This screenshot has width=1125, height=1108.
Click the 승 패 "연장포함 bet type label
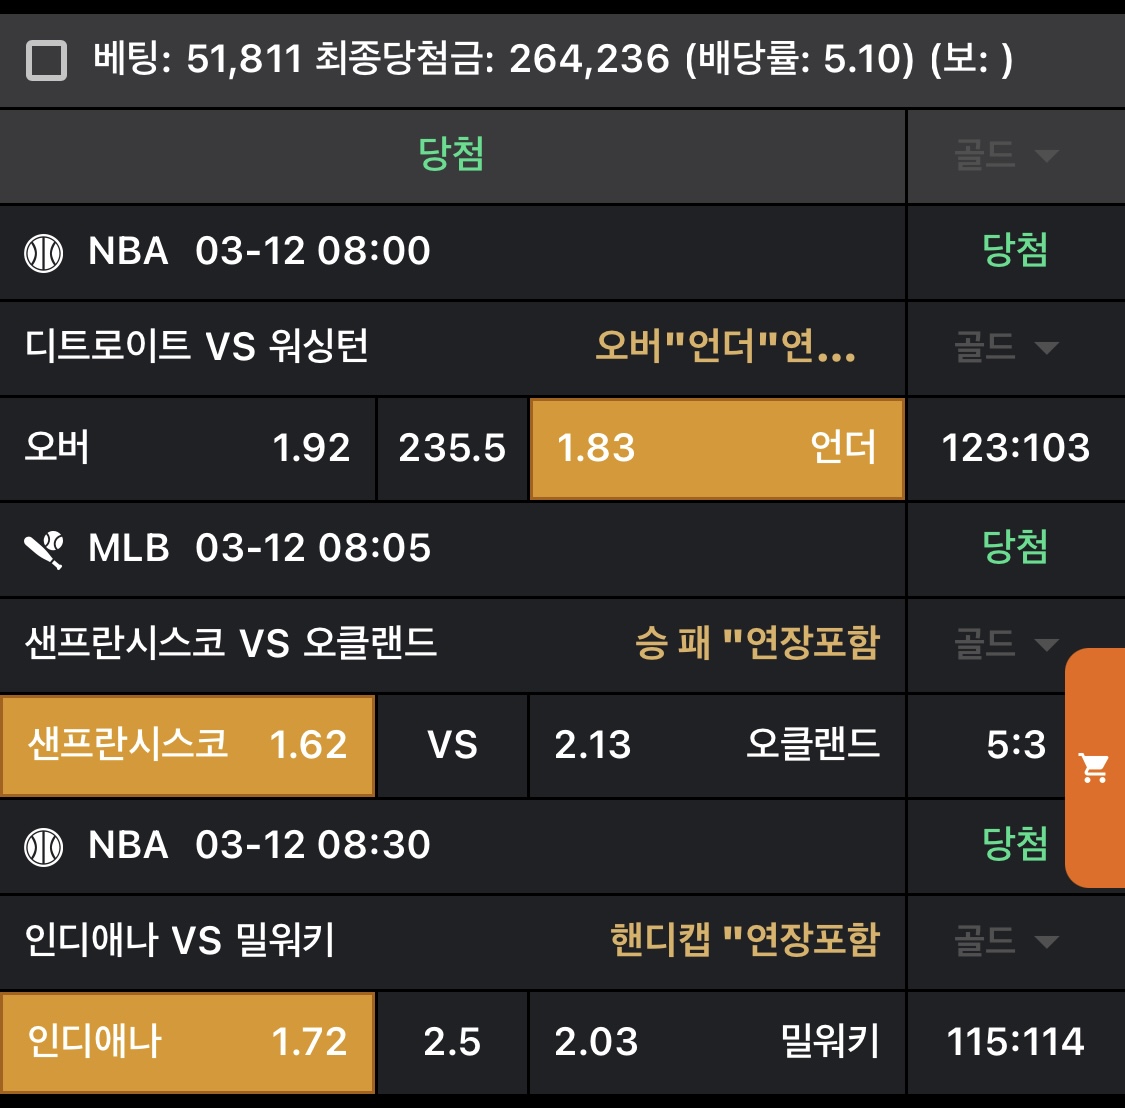coord(757,643)
